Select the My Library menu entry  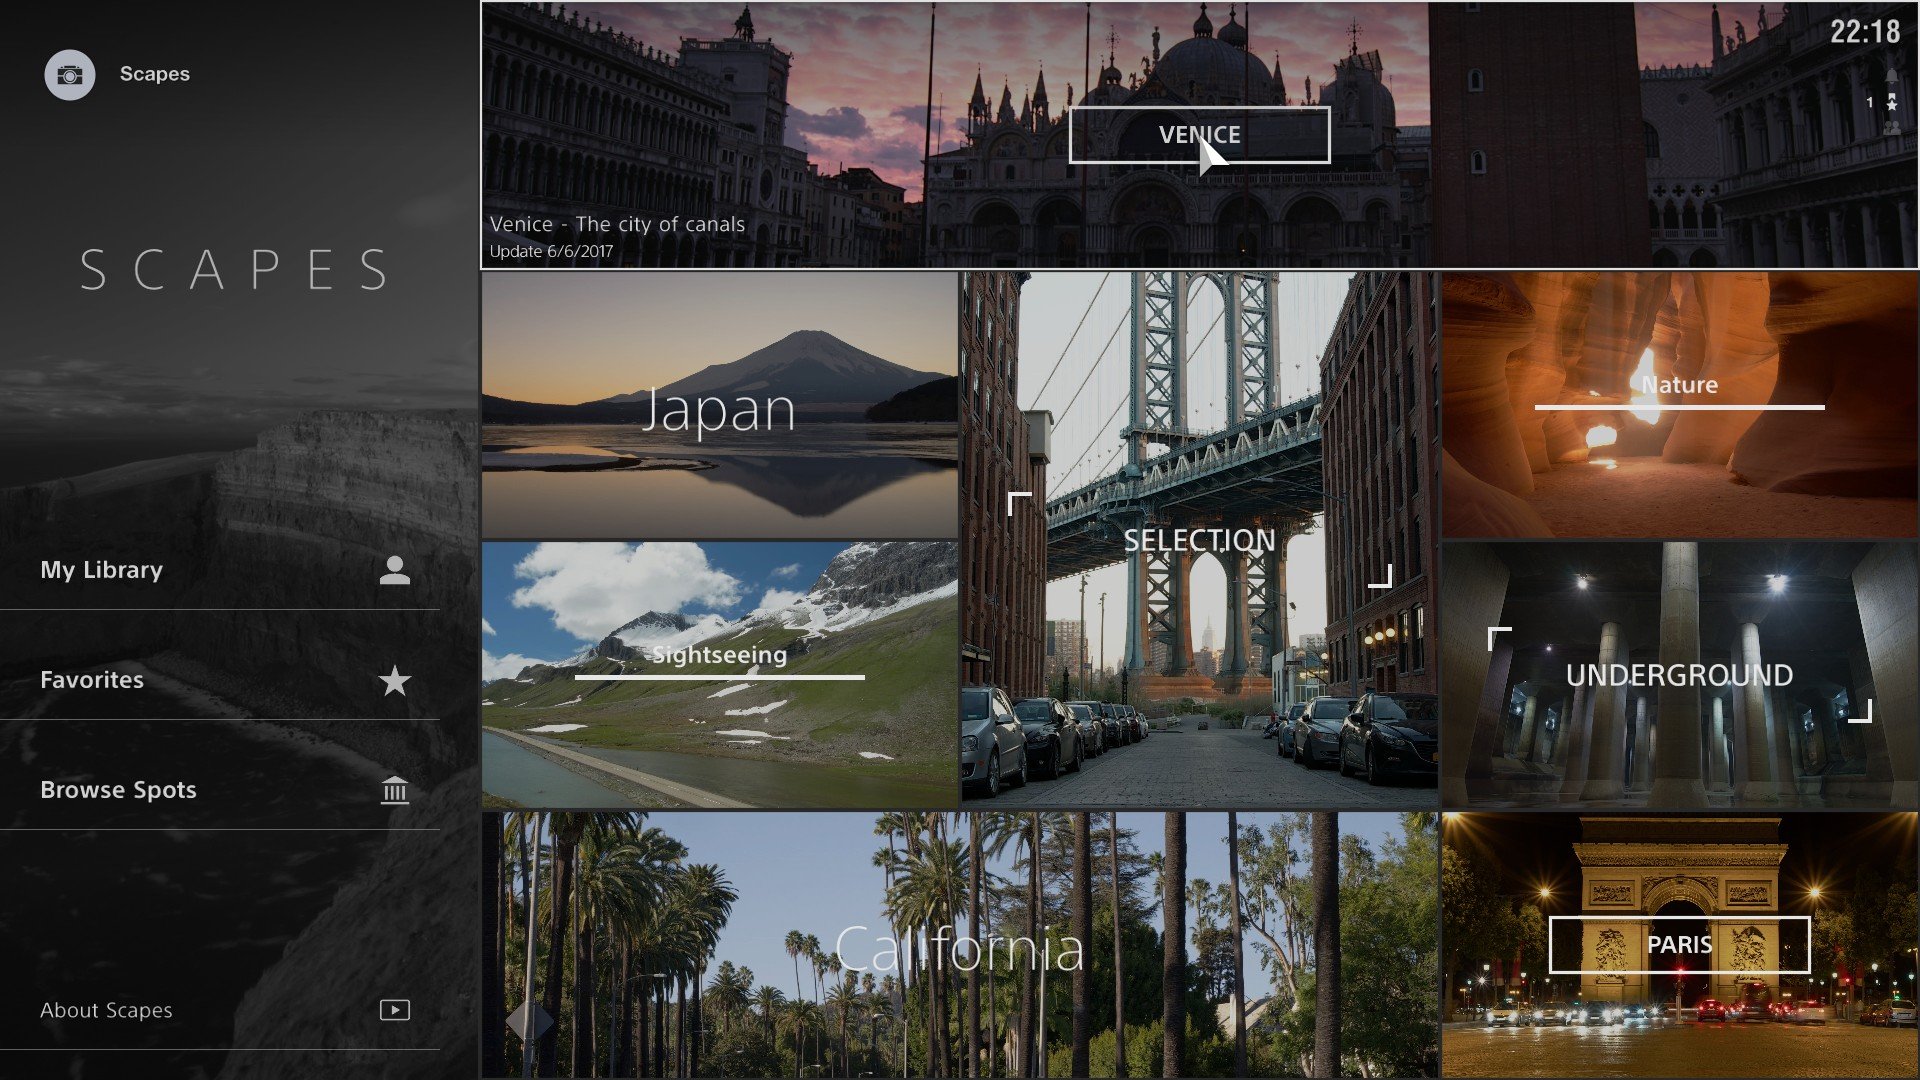(100, 570)
